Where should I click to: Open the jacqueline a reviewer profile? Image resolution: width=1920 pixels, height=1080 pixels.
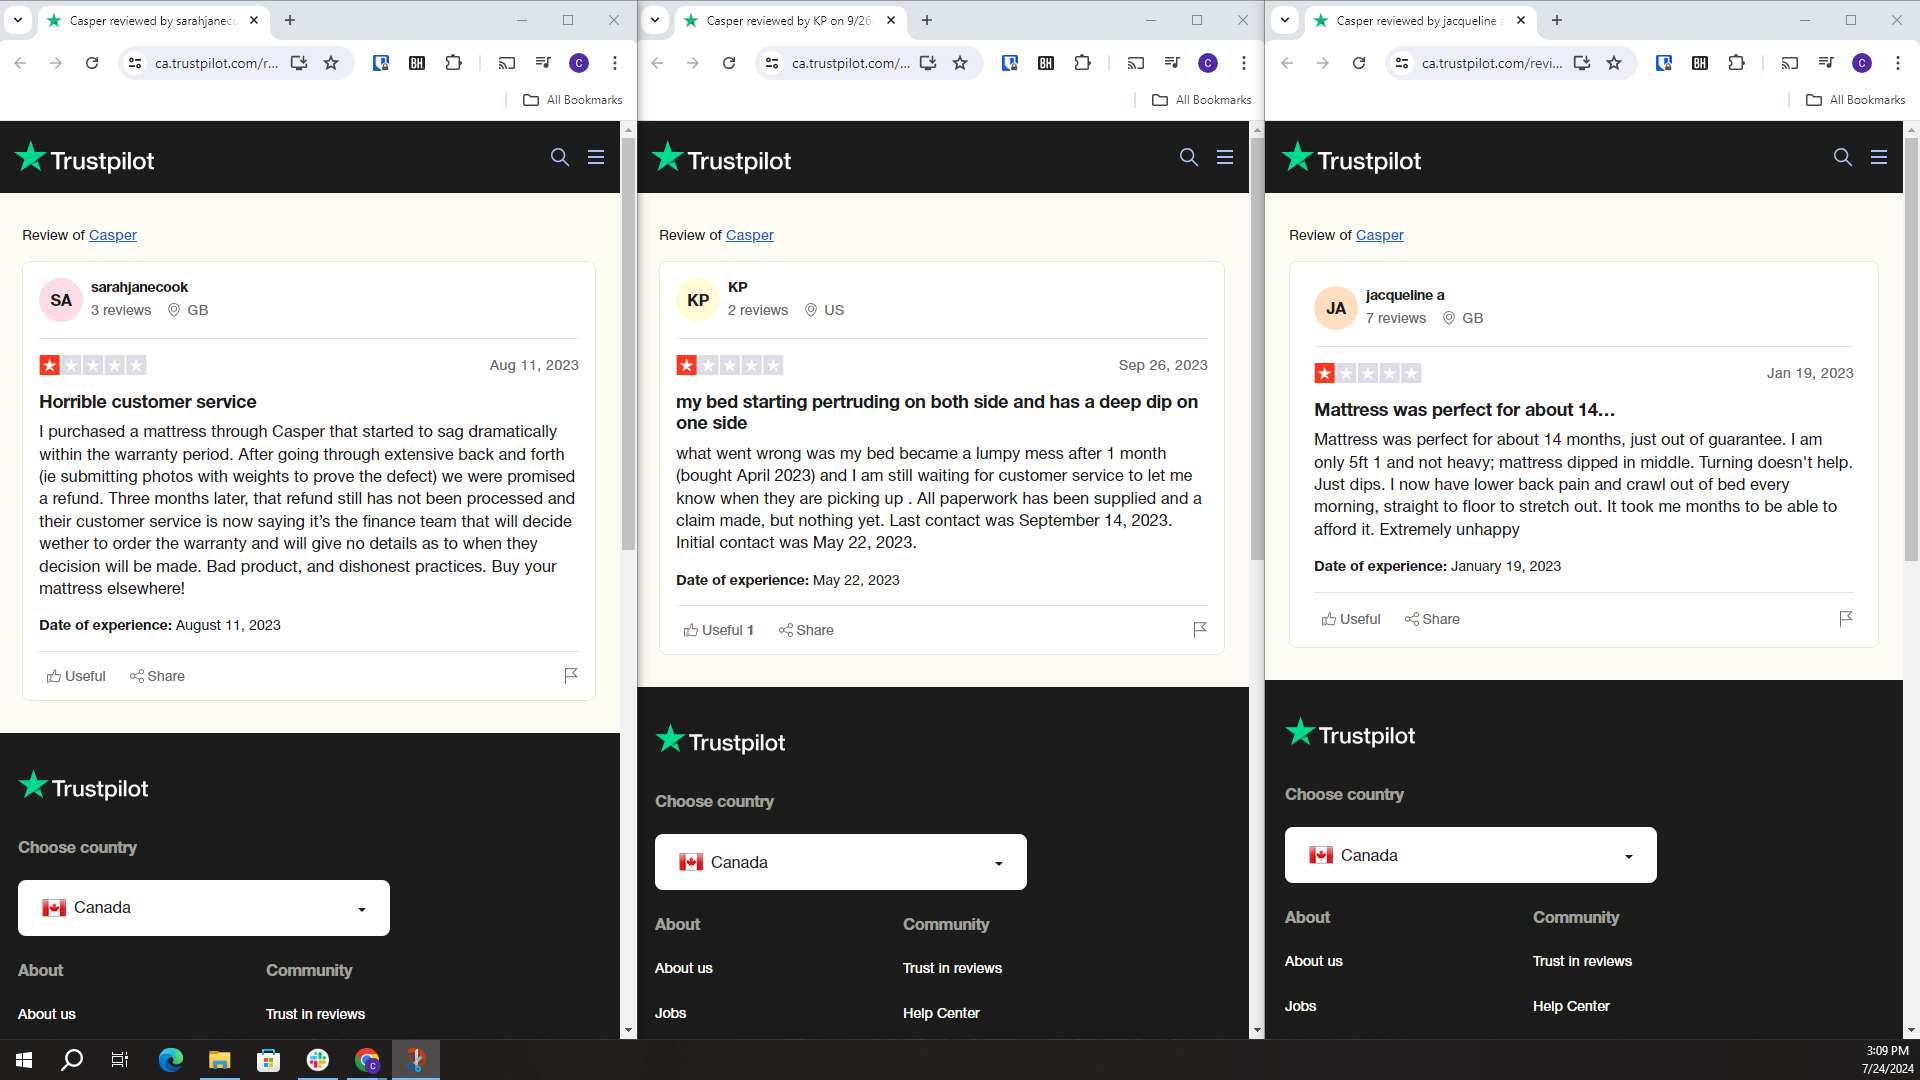pyautogui.click(x=1405, y=295)
